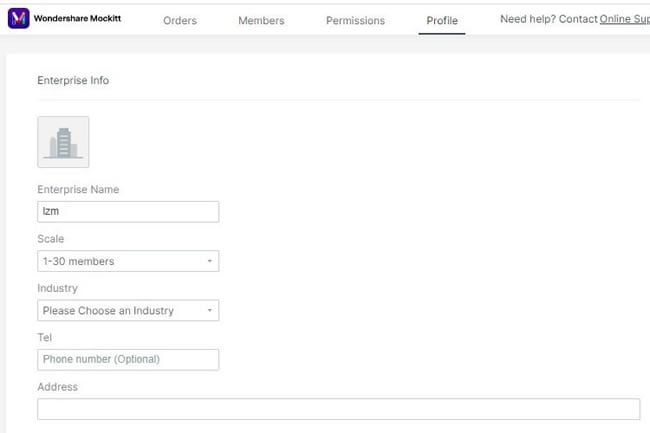Click the Enterprise Name label
Viewport: 650px width, 433px height.
point(78,189)
